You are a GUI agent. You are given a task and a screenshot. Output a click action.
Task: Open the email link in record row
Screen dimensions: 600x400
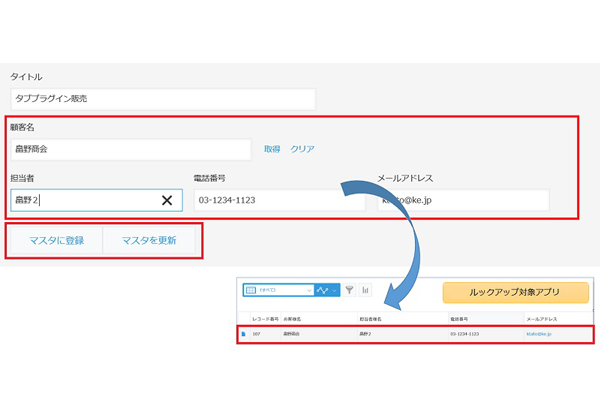538,334
